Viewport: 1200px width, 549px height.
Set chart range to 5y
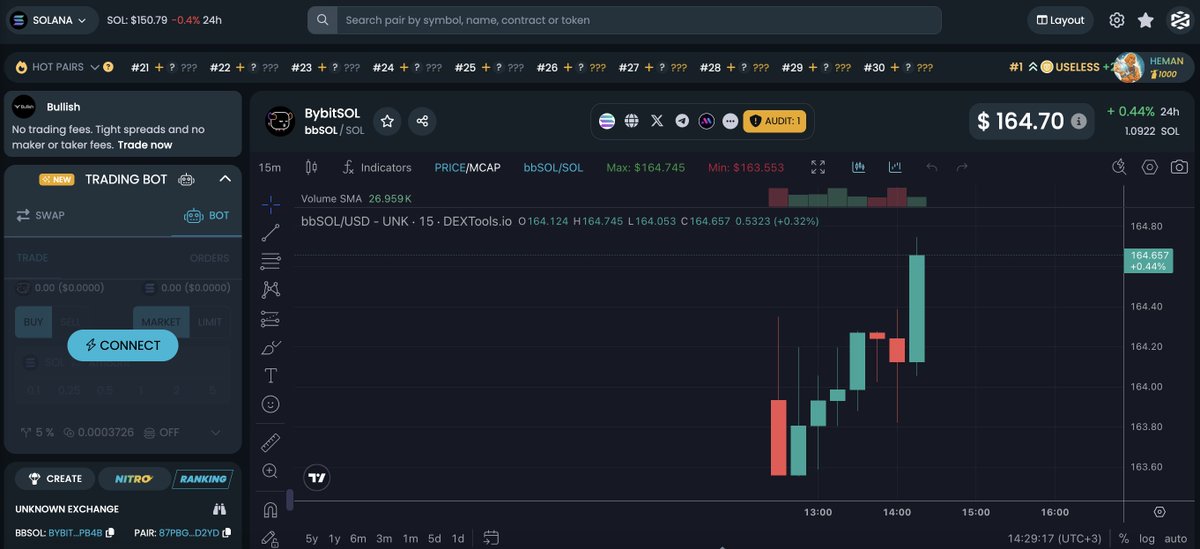click(x=312, y=538)
